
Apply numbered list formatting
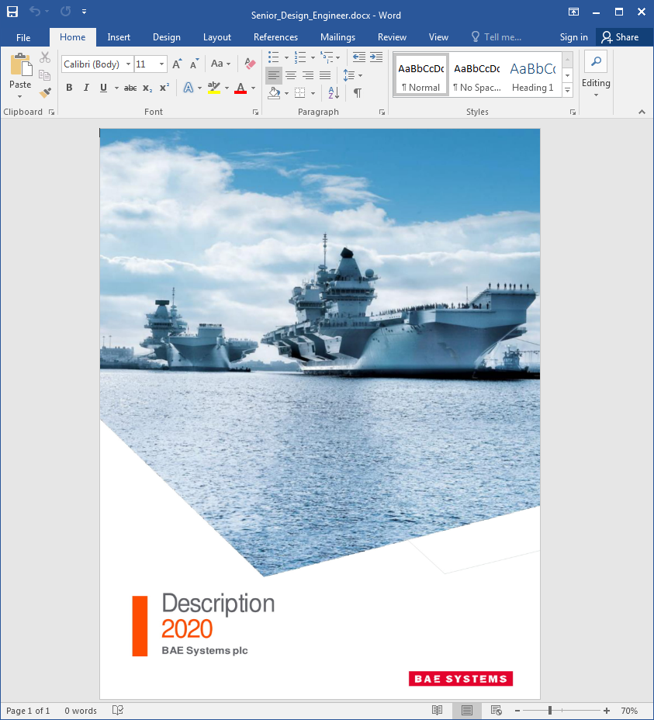point(300,57)
